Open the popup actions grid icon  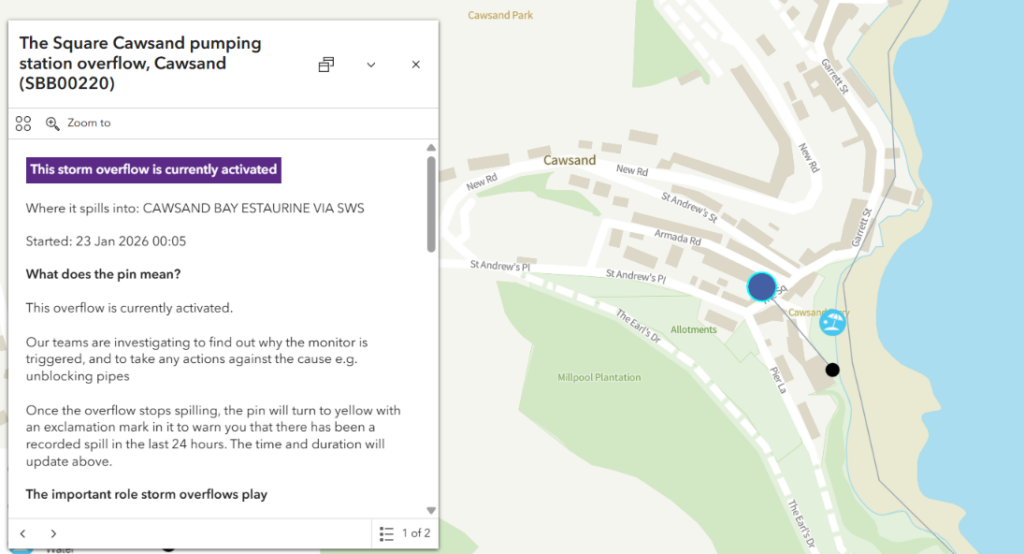point(23,123)
